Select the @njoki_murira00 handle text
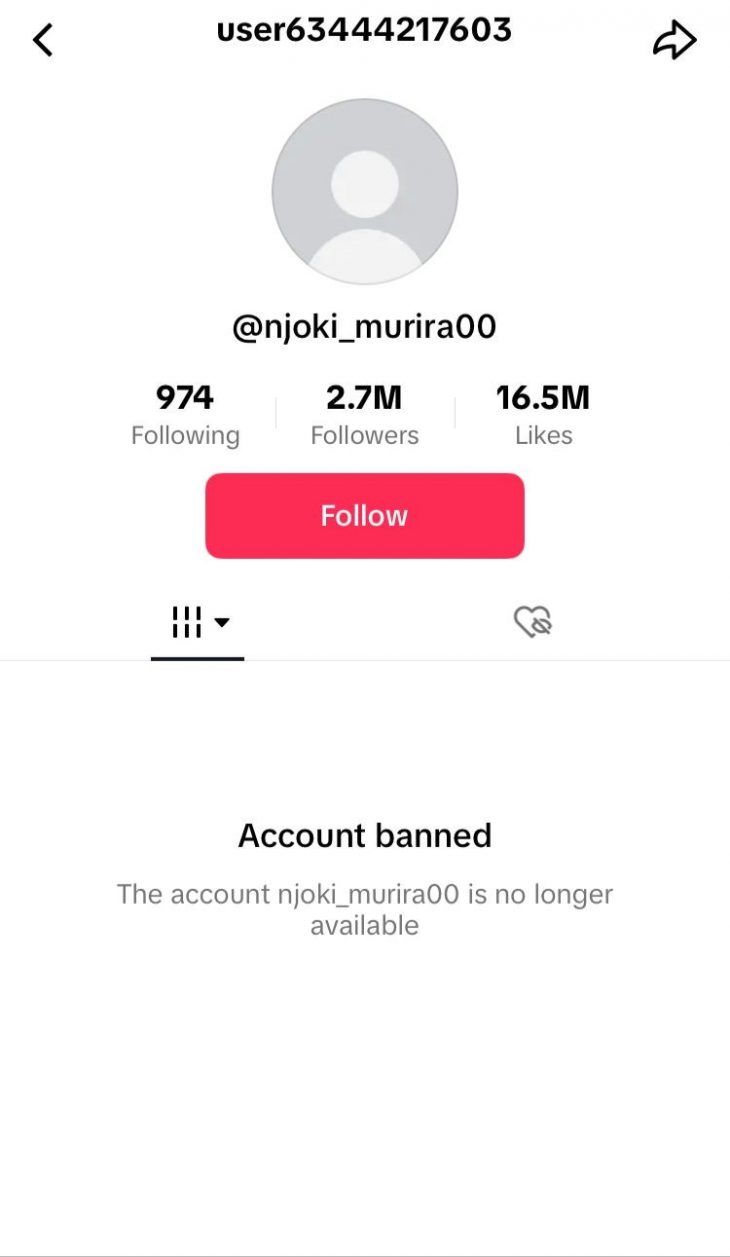This screenshot has width=730, height=1257. tap(365, 327)
